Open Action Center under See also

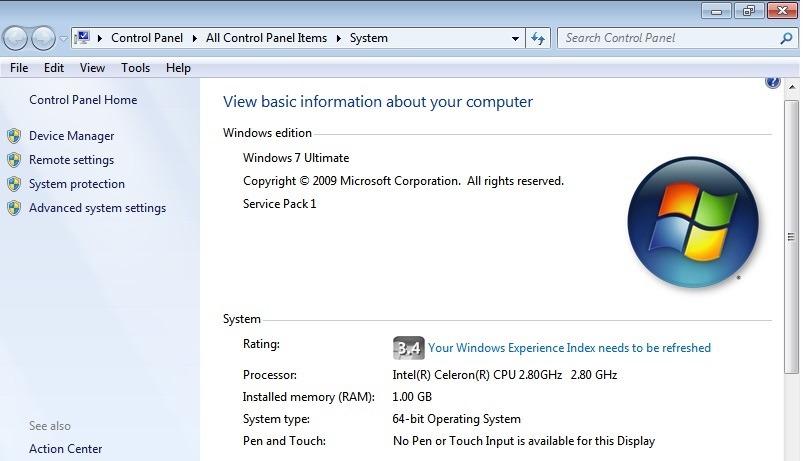click(65, 449)
